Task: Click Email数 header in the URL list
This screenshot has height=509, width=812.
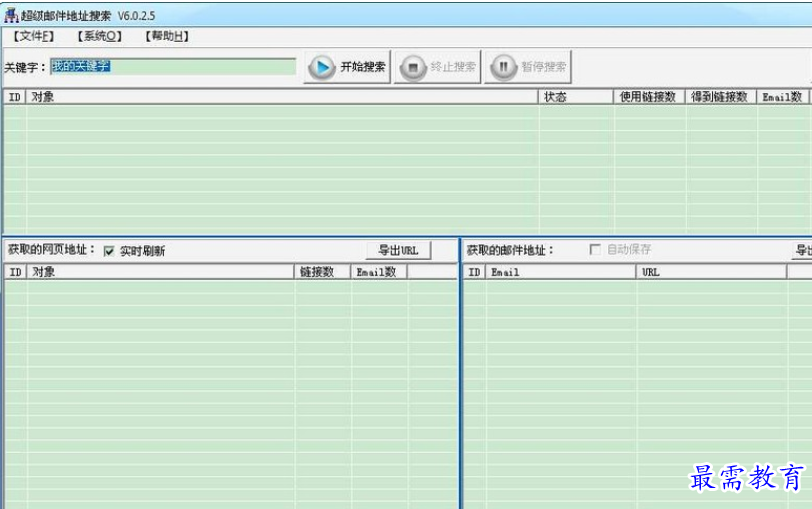Action: pyautogui.click(x=379, y=272)
